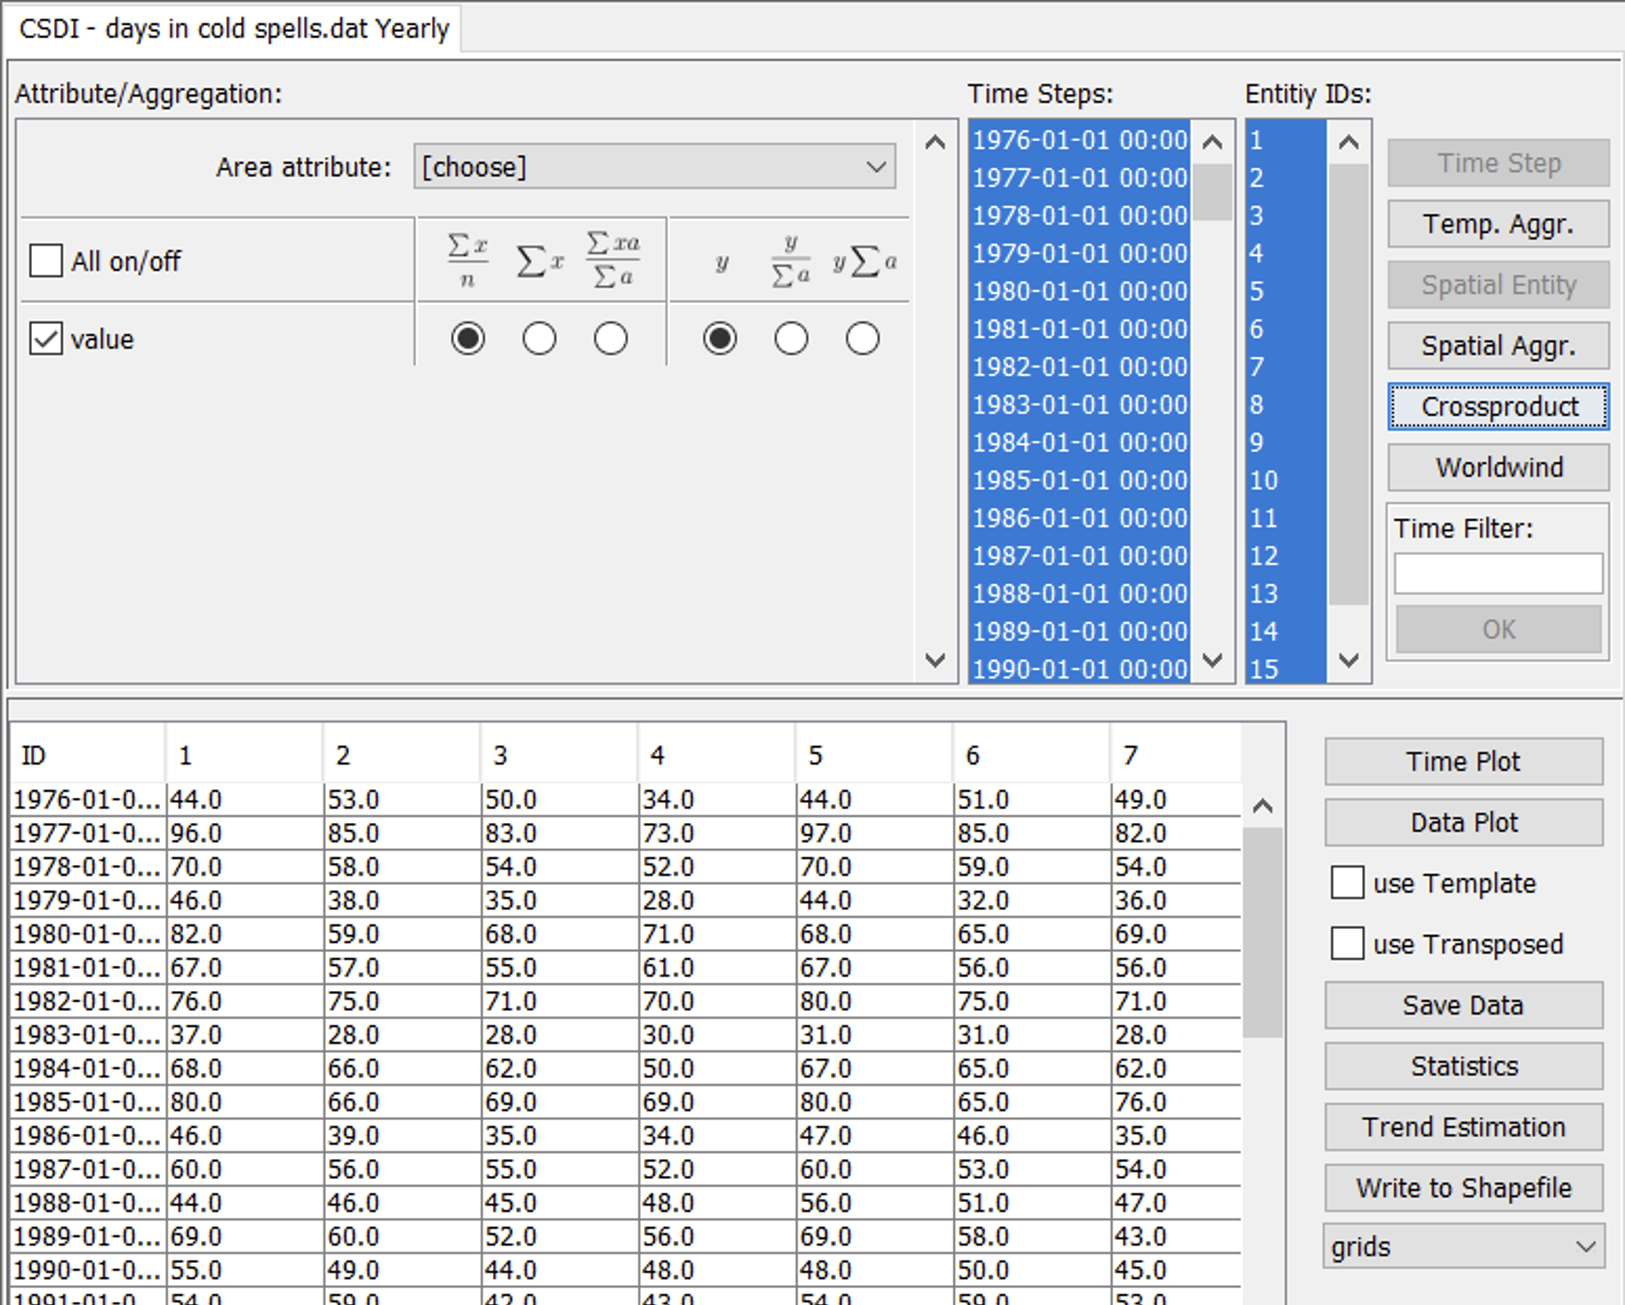1625x1305 pixels.
Task: Expand the grids dropdown
Action: pyautogui.click(x=1463, y=1247)
